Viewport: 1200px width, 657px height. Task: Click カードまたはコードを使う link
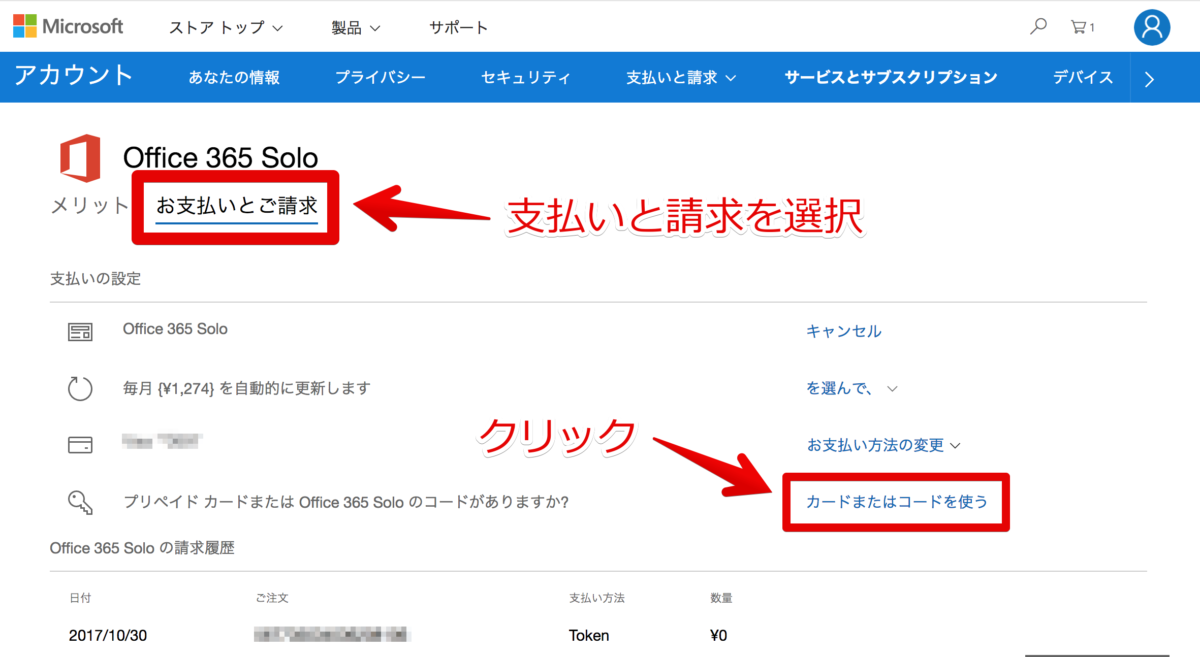tap(897, 501)
